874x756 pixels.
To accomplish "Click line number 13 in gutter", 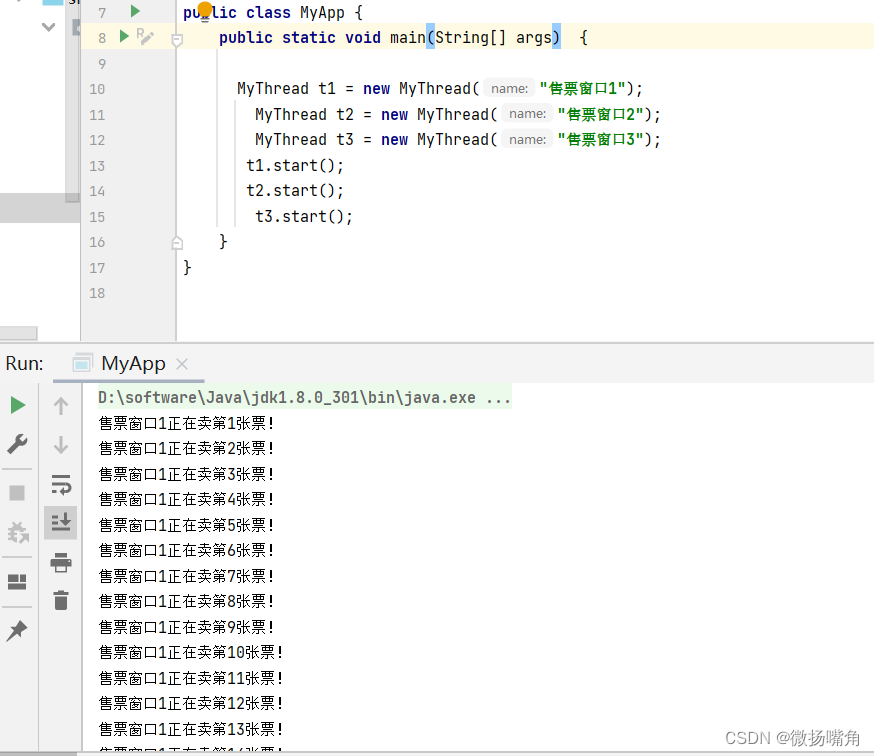I will [x=97, y=166].
